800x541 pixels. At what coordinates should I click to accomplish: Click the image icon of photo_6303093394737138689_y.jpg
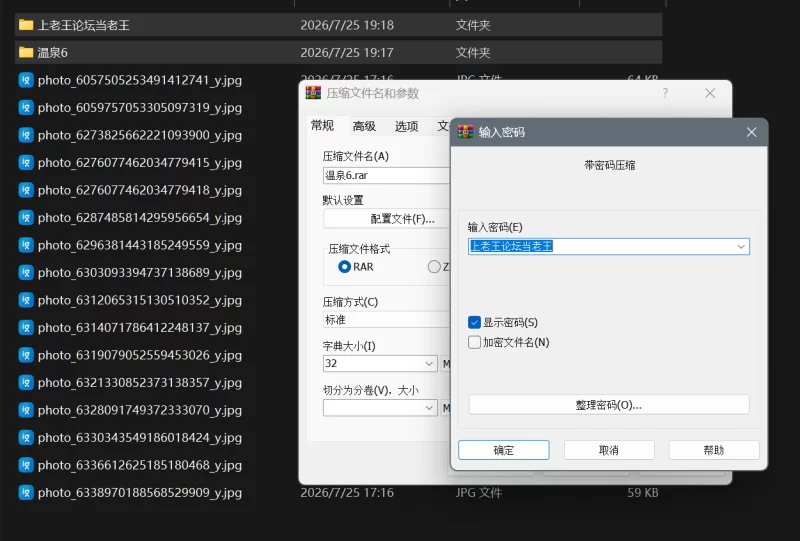[26, 273]
